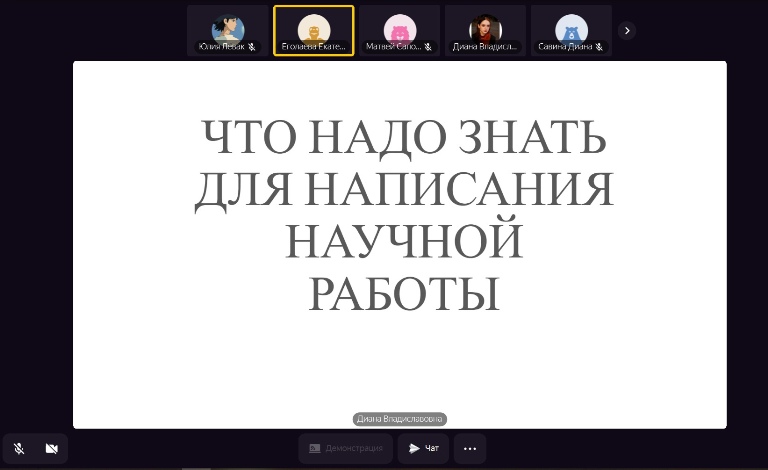Click the yellow avatar of the active speaker
Image resolution: width=768 pixels, height=470 pixels.
pyautogui.click(x=313, y=27)
